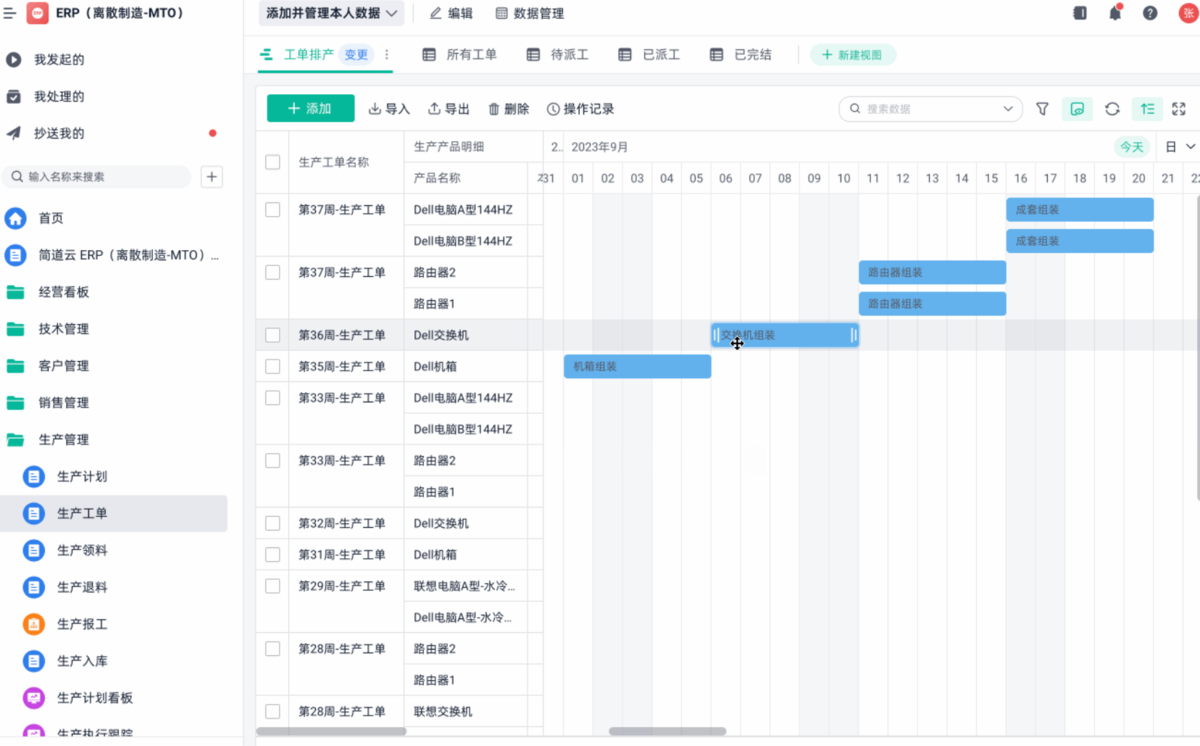Check 联想交换机 row of 第28周 work order

273,711
